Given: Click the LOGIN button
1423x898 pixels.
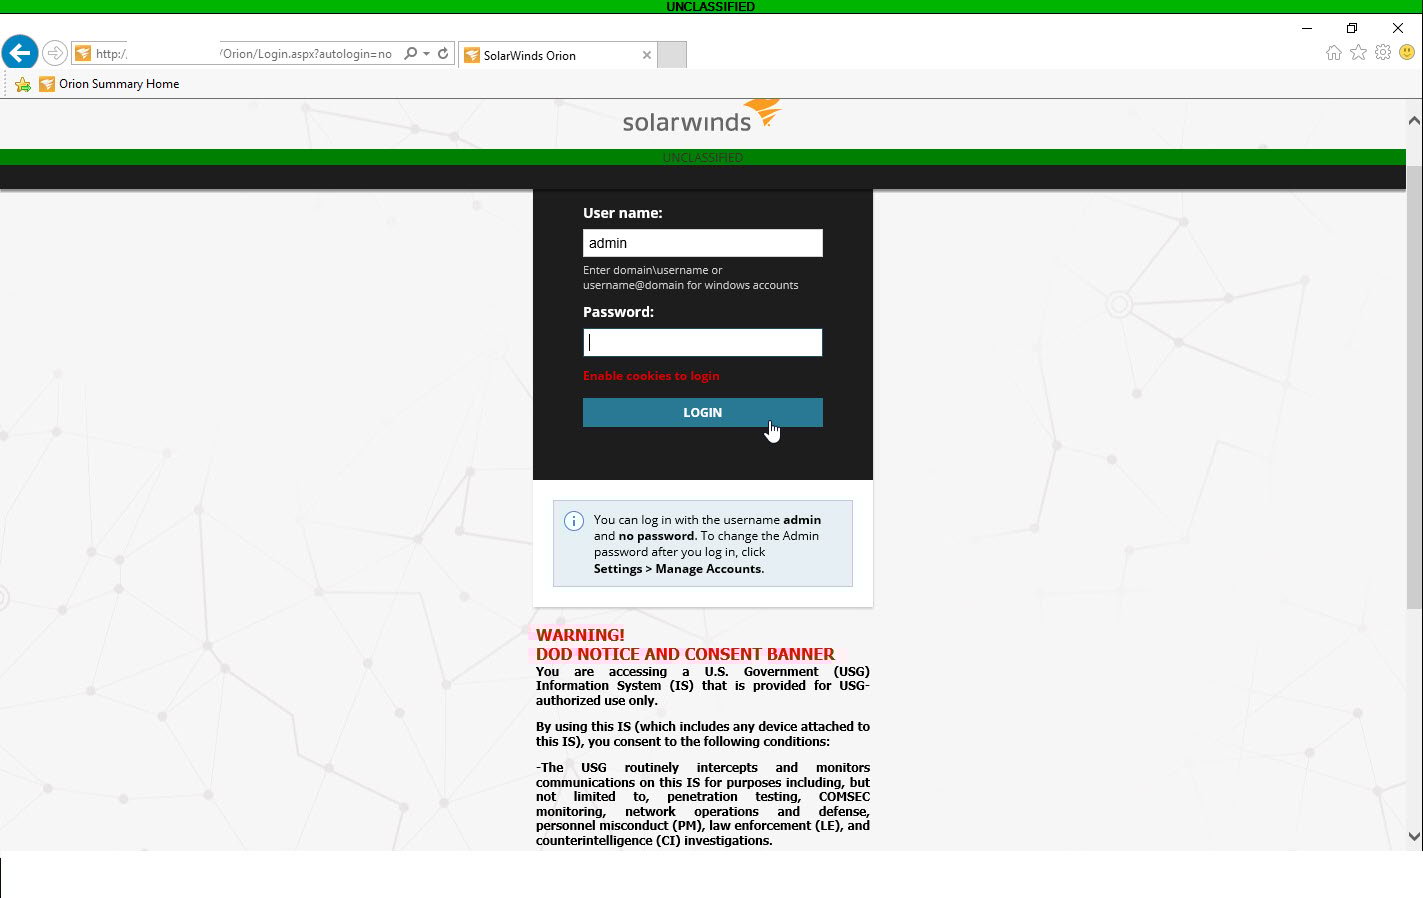Looking at the screenshot, I should 703,412.
